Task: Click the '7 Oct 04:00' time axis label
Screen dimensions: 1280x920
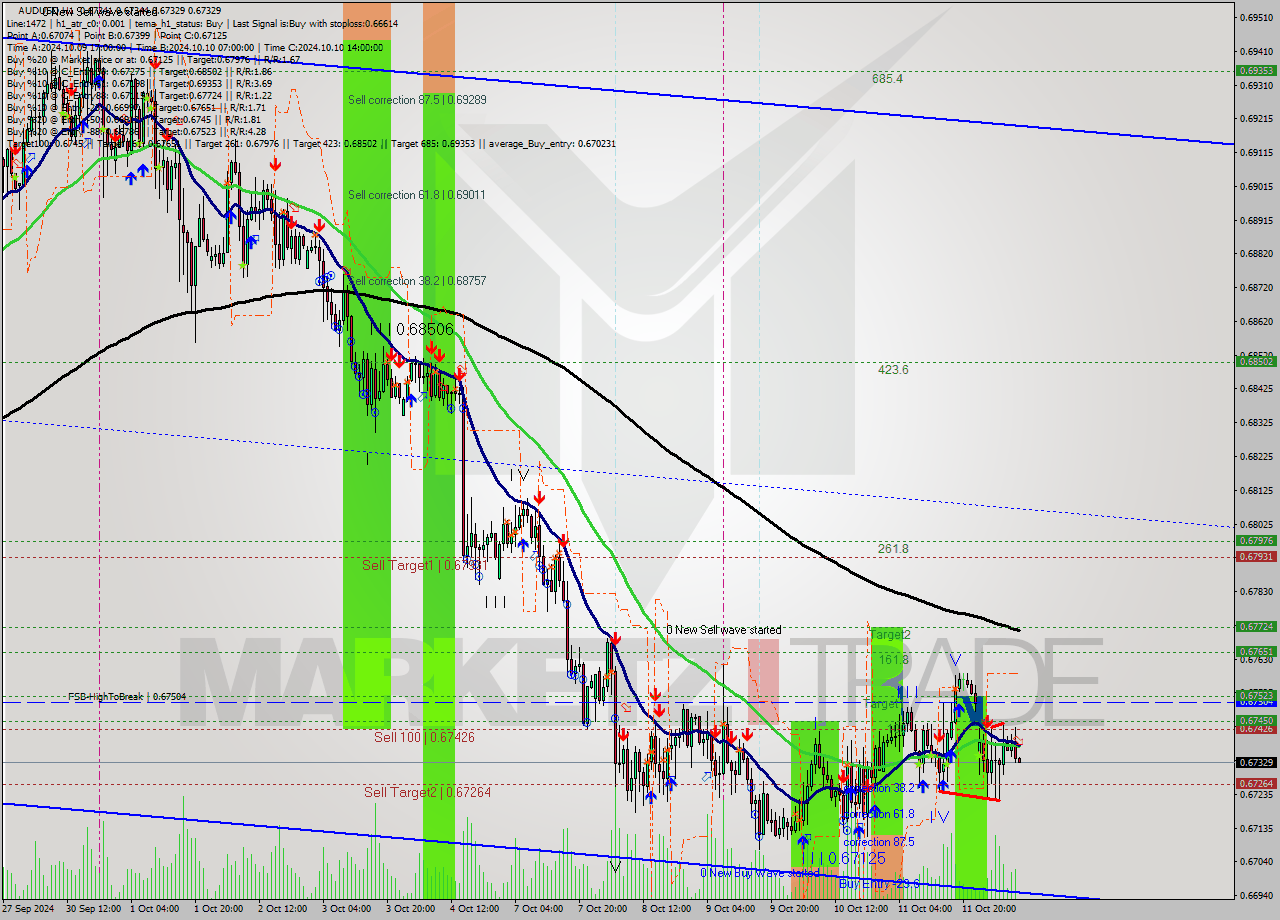Action: (541, 909)
